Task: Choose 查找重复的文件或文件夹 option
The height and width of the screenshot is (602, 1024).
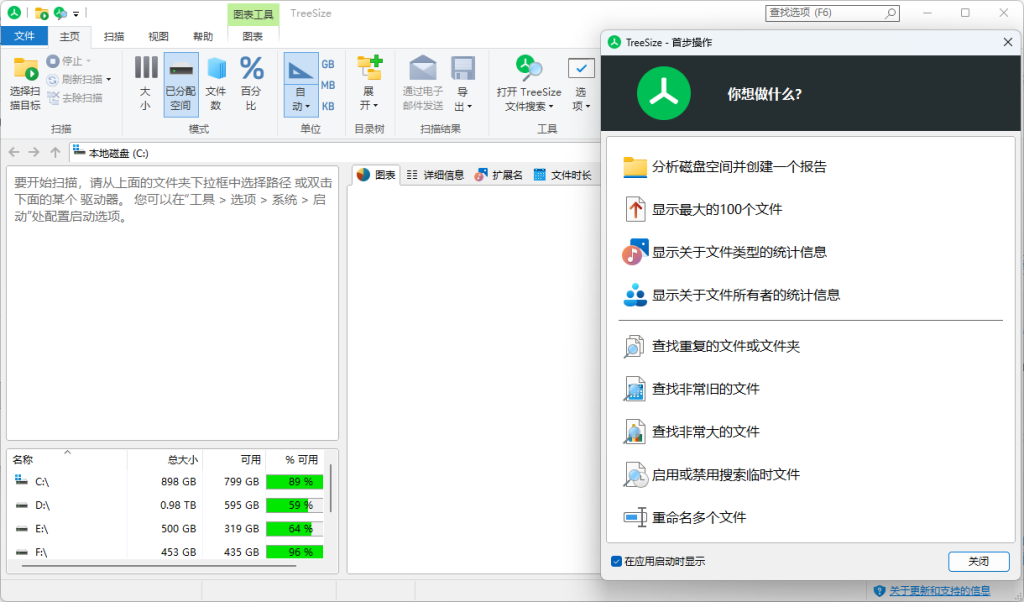Action: [x=725, y=346]
